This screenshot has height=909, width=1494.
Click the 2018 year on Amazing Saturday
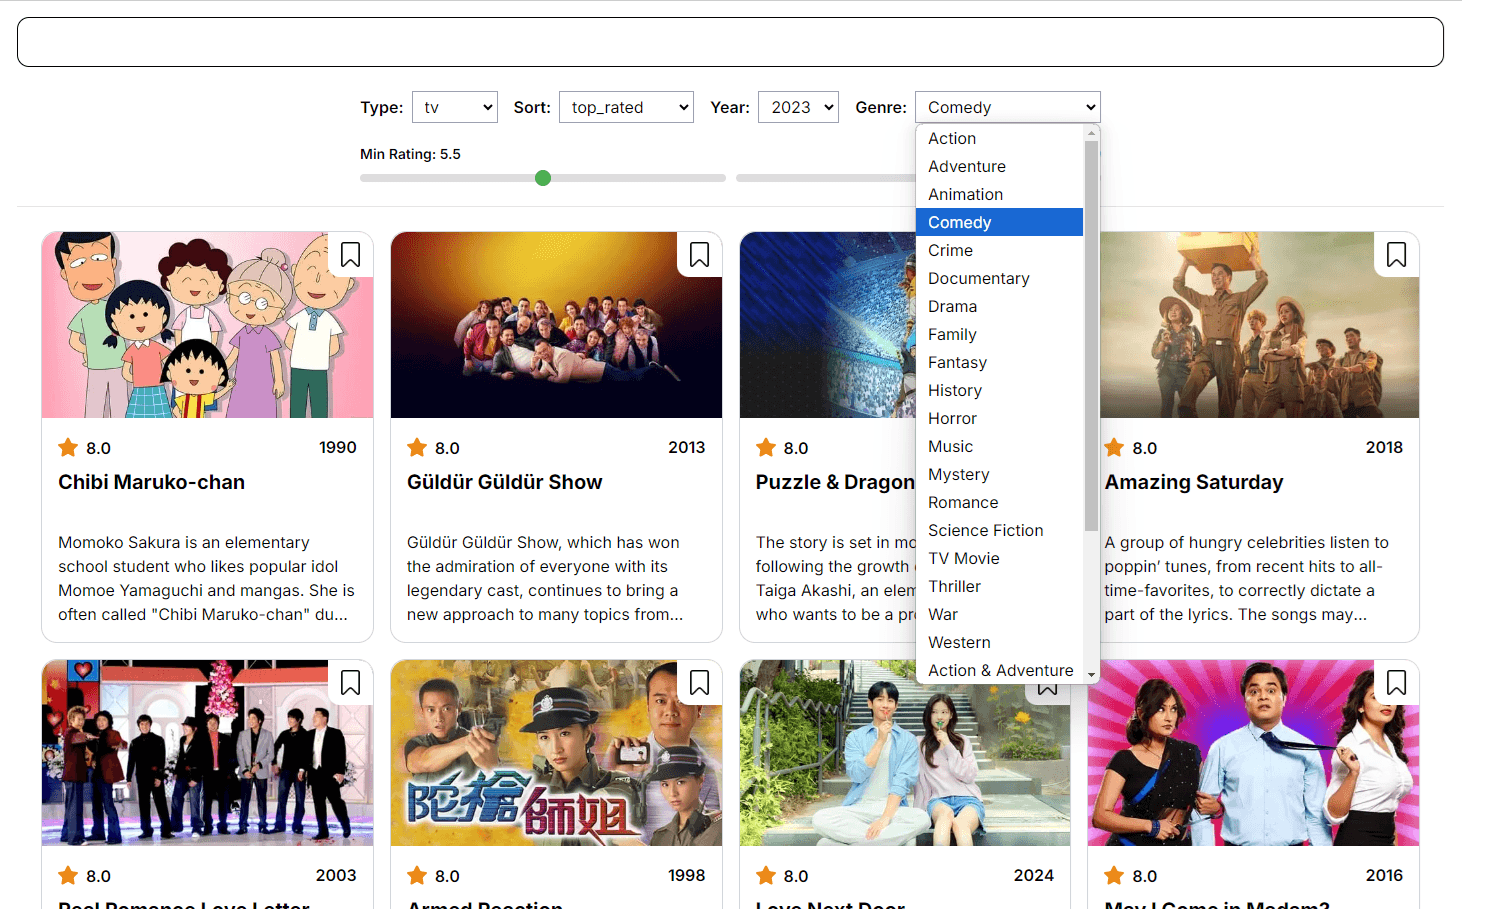[1384, 447]
